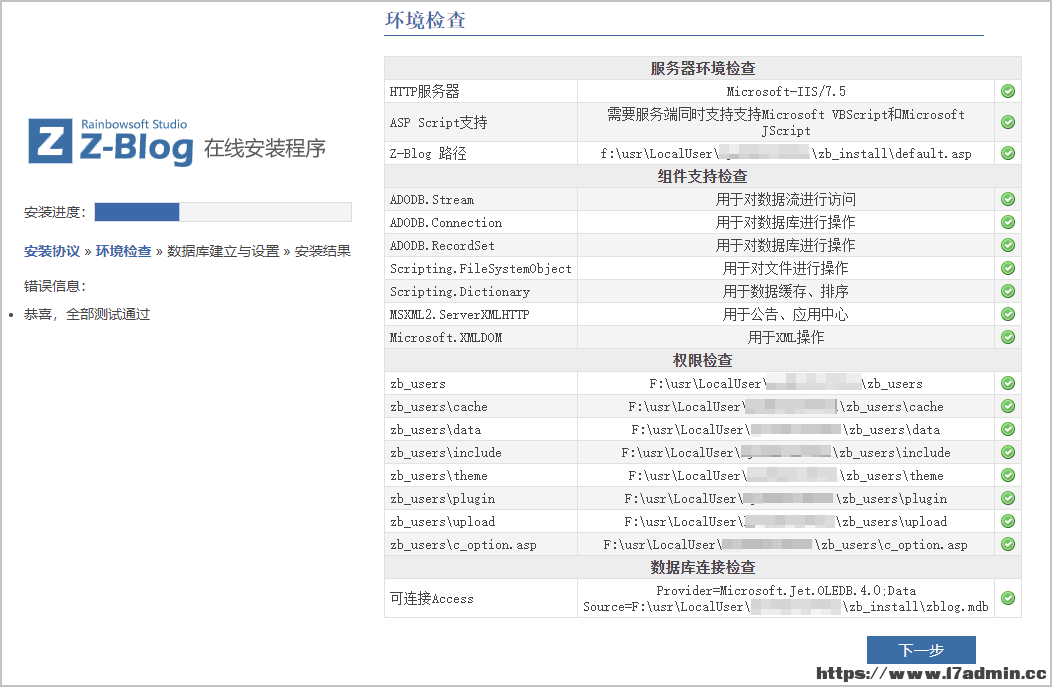The image size is (1052, 687).
Task: Click the Z-Blog logo icon
Action: click(50, 142)
